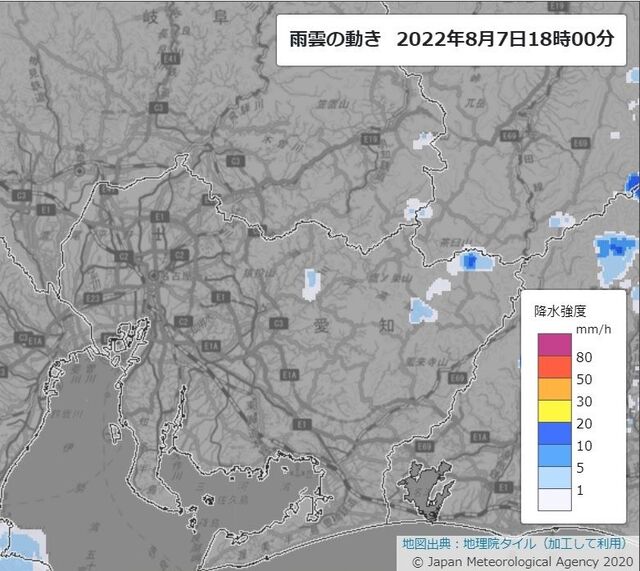
Task: Click the light blue 1-5 mm/h legend swatch
Action: pos(554,478)
